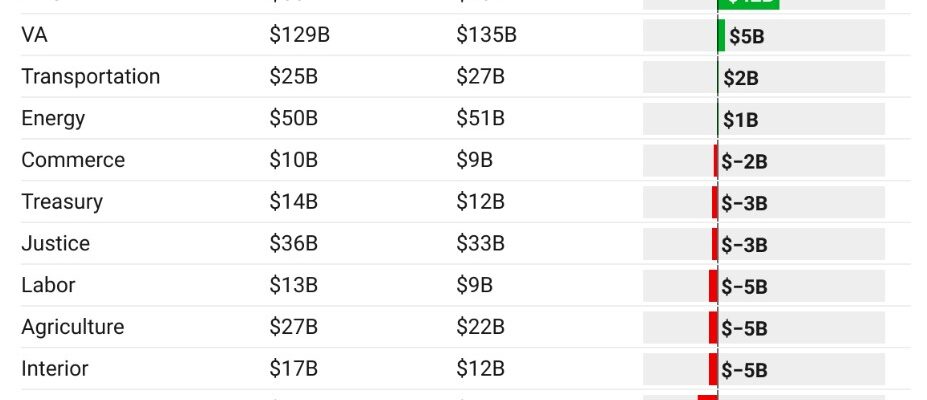Click the green $5B change bar

point(721,35)
